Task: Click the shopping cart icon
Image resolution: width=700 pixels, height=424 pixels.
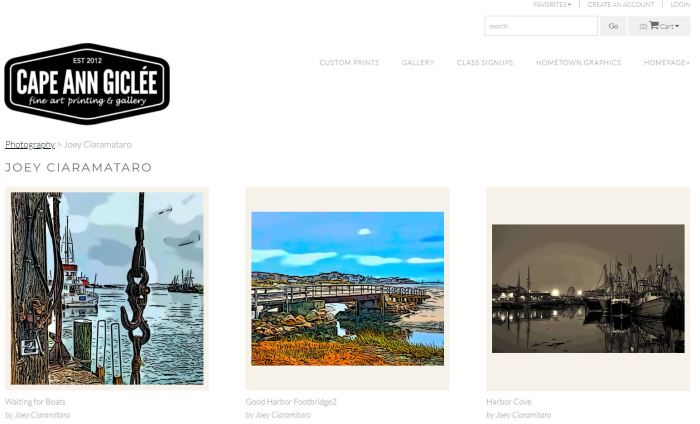Action: 654,25
